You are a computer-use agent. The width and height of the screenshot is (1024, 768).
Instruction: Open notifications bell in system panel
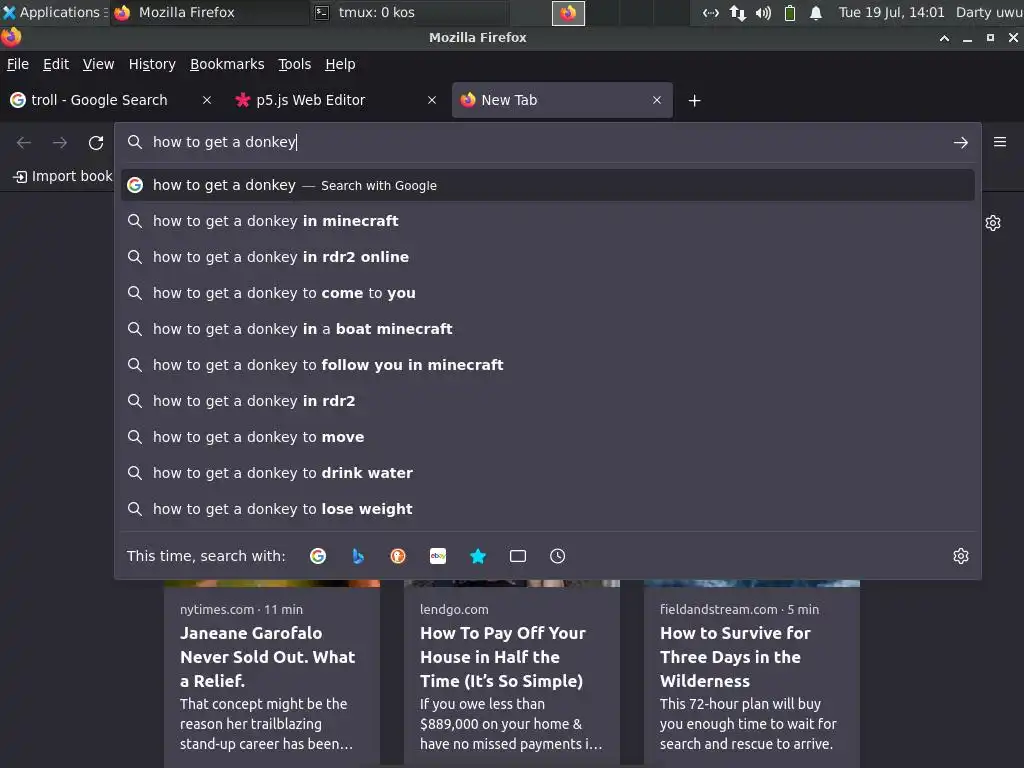coord(816,12)
